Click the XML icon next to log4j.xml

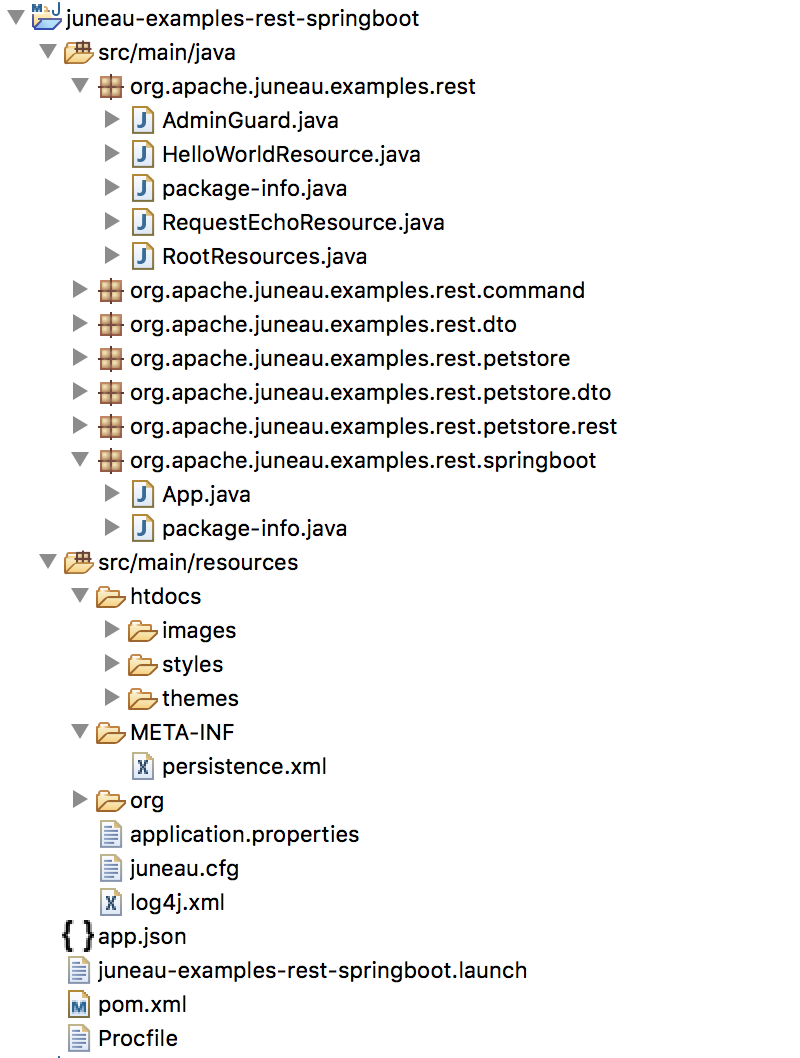pyautogui.click(x=111, y=903)
